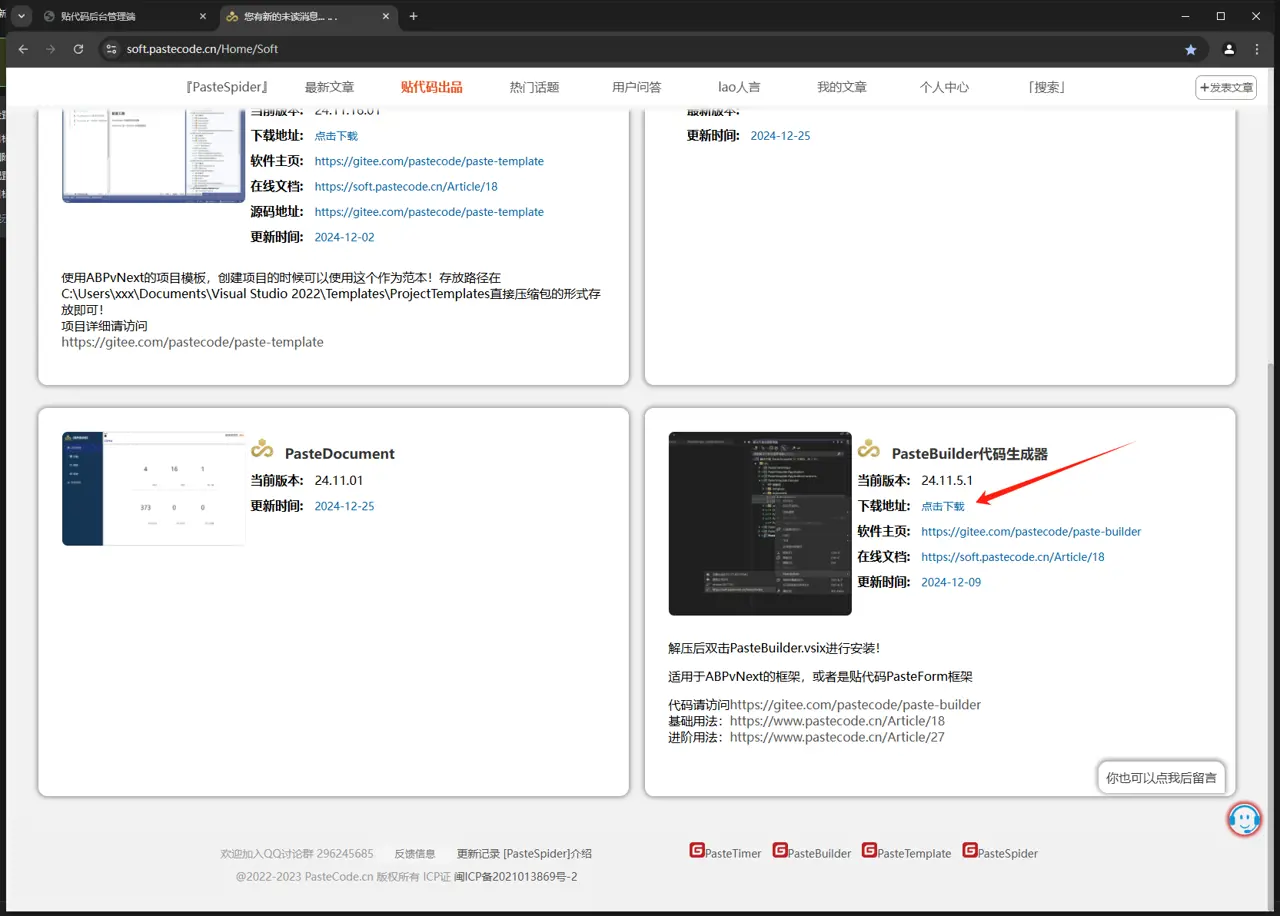
Task: Visit 用户问答 page
Action: [637, 87]
